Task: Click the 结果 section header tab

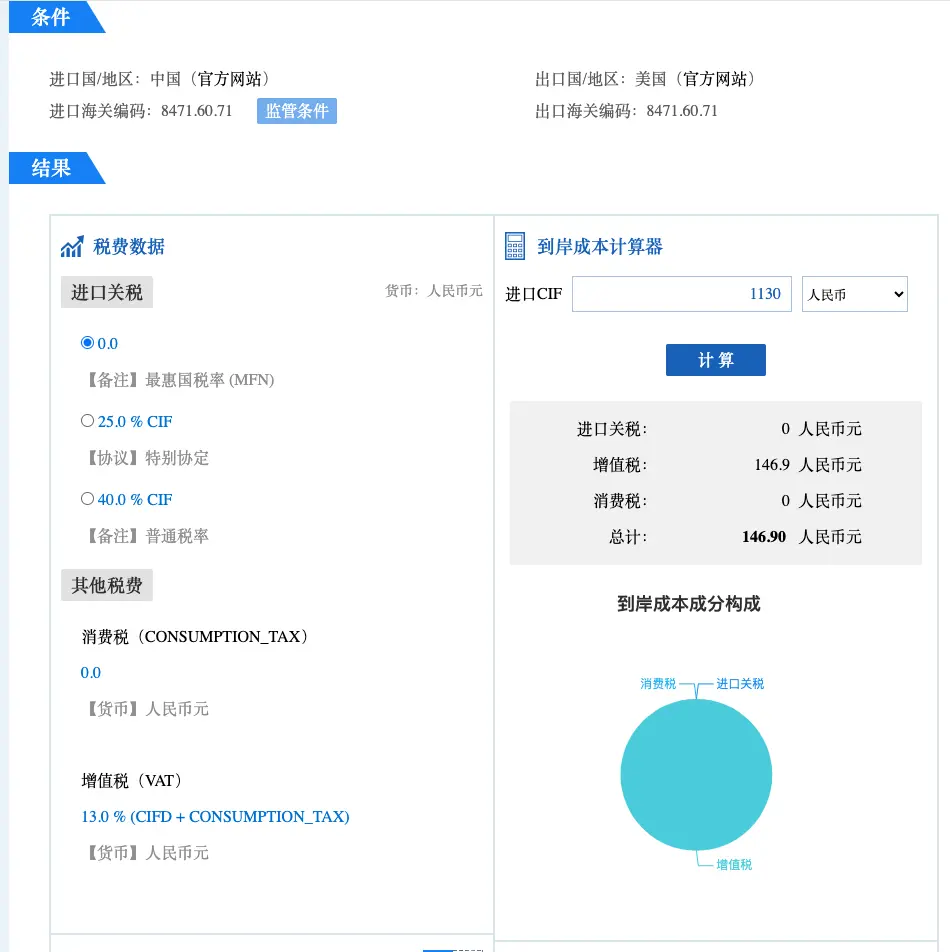Action: pyautogui.click(x=51, y=168)
